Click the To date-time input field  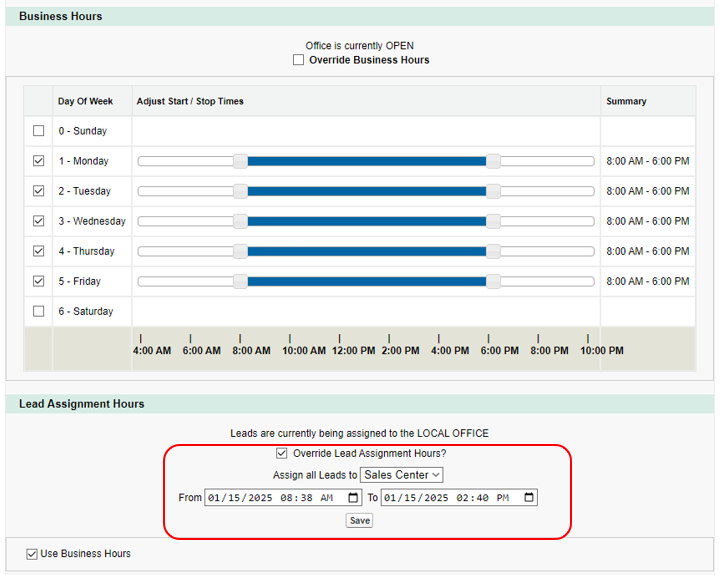[459, 497]
